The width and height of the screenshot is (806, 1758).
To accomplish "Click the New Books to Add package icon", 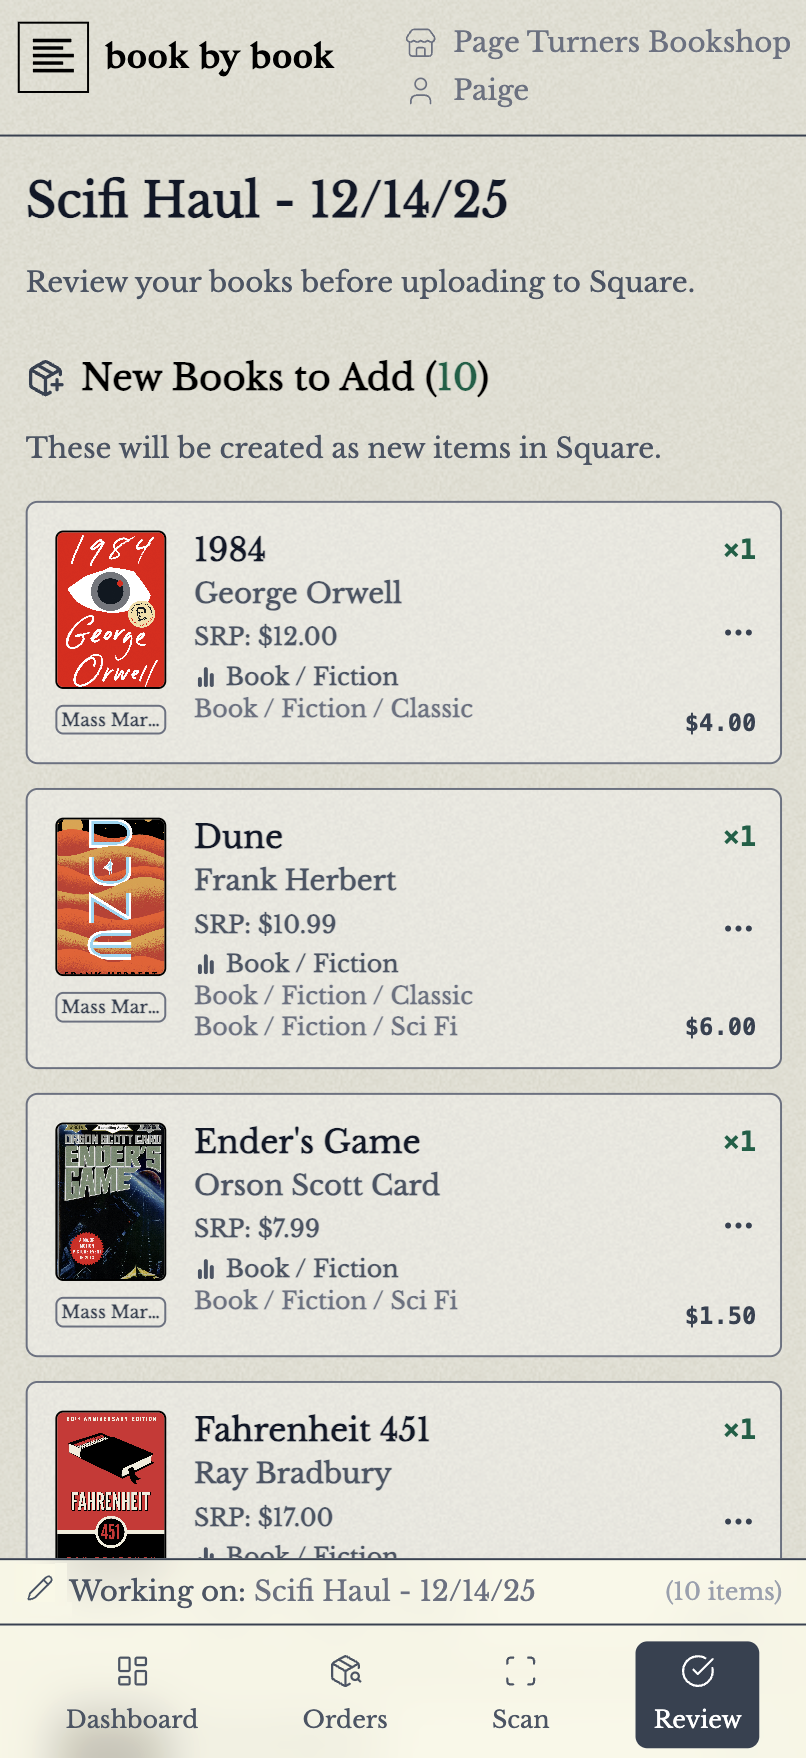I will (x=44, y=376).
